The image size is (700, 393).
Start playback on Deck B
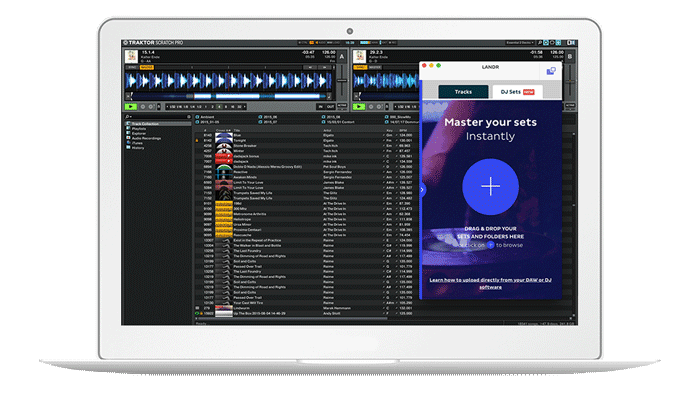(359, 107)
